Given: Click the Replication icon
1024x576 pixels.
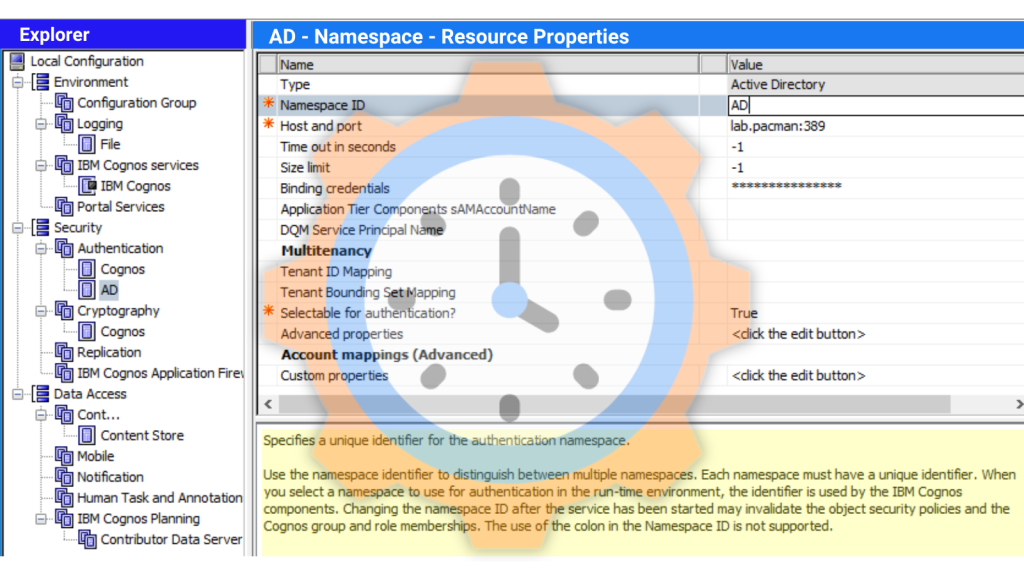Looking at the screenshot, I should tap(64, 353).
